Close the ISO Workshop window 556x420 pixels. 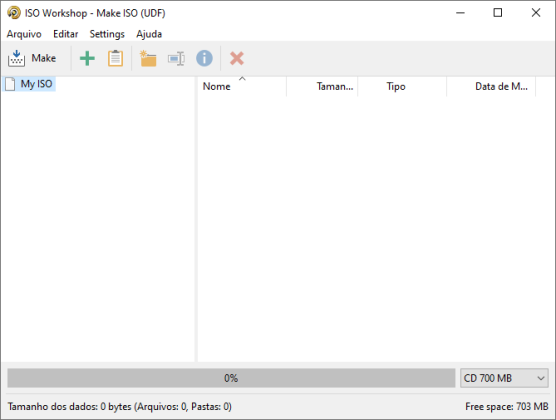tap(536, 13)
